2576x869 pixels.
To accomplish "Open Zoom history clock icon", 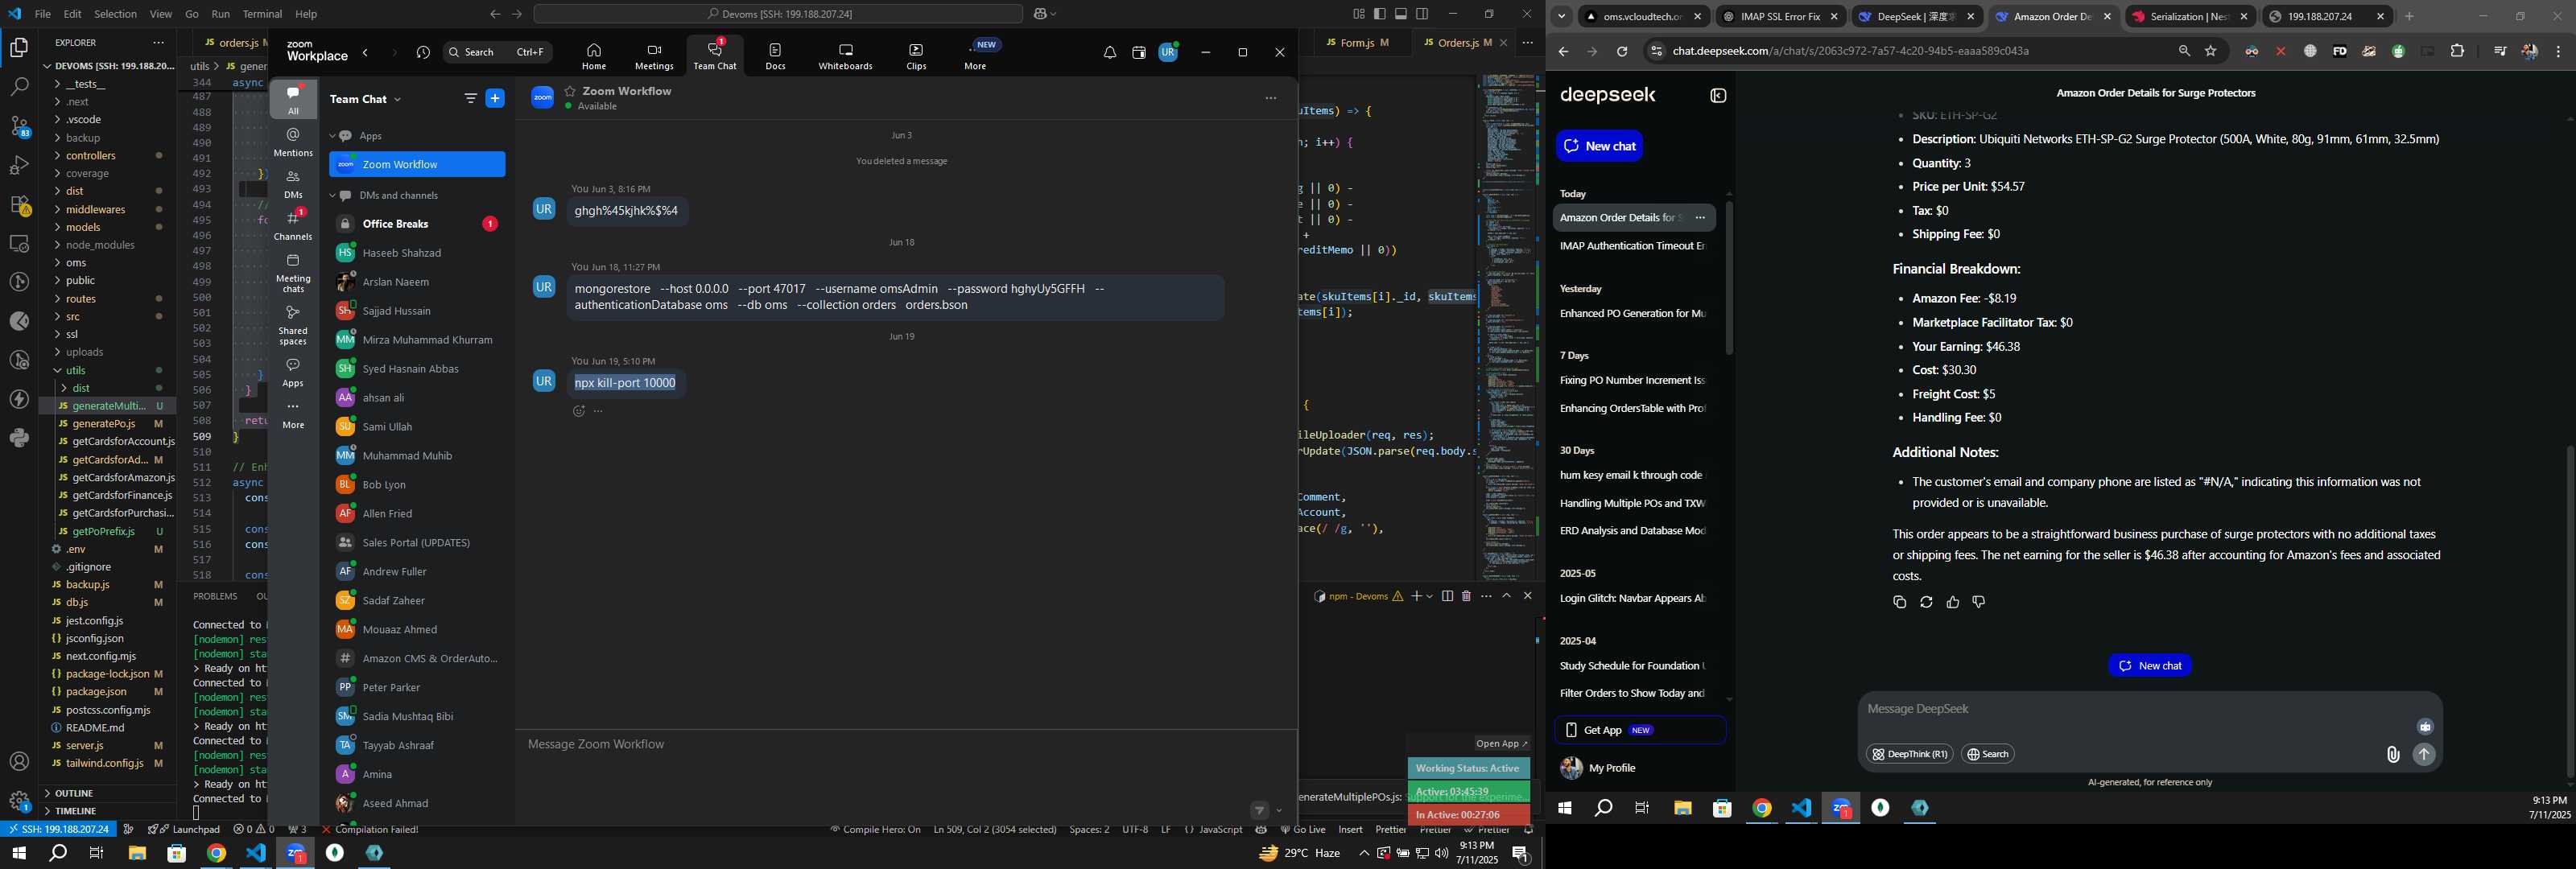I will tap(423, 53).
